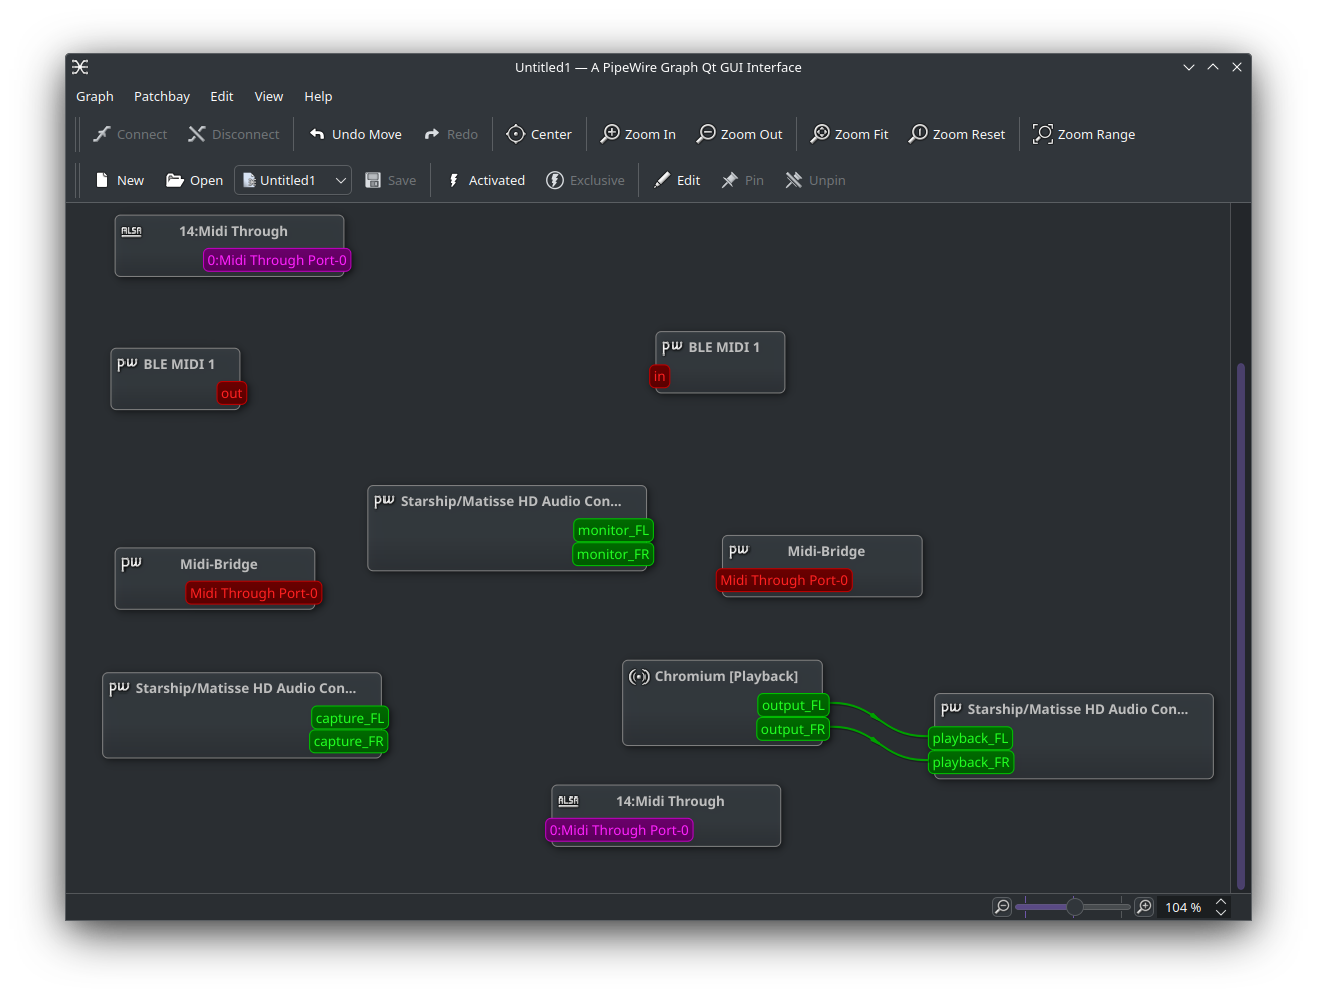Open the Help menu

pyautogui.click(x=318, y=96)
